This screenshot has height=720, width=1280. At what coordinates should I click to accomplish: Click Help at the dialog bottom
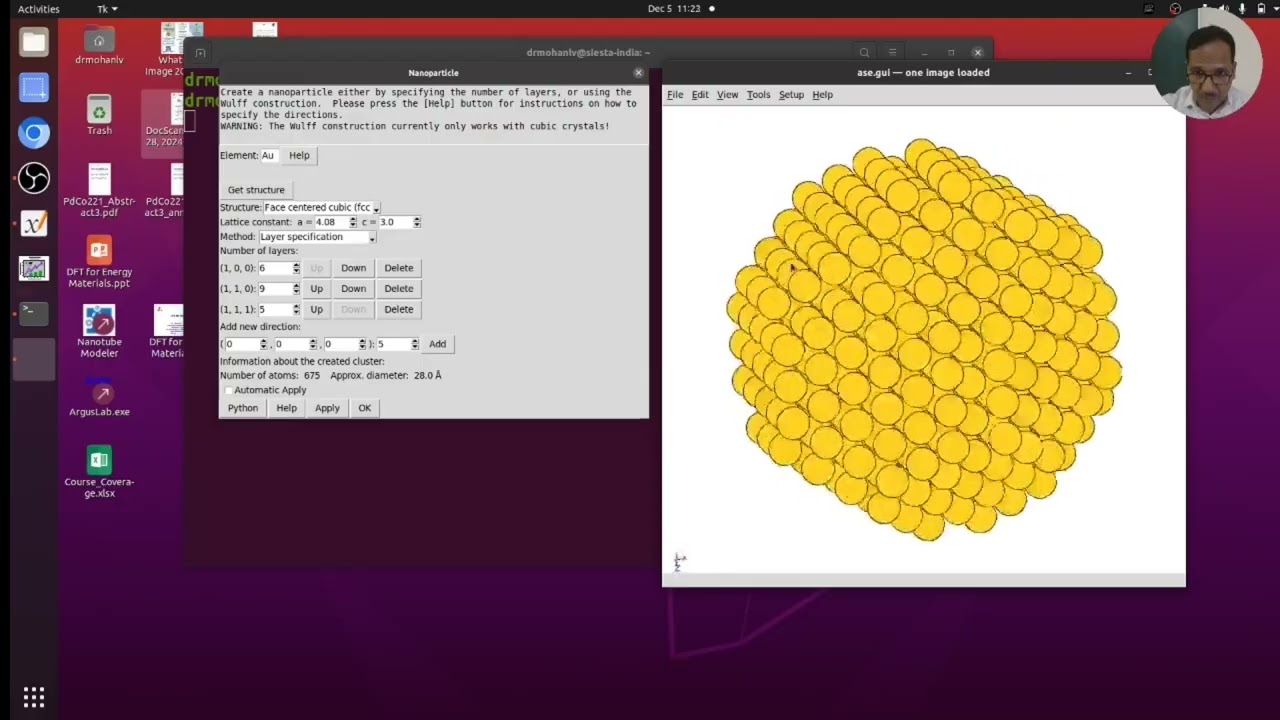point(286,408)
